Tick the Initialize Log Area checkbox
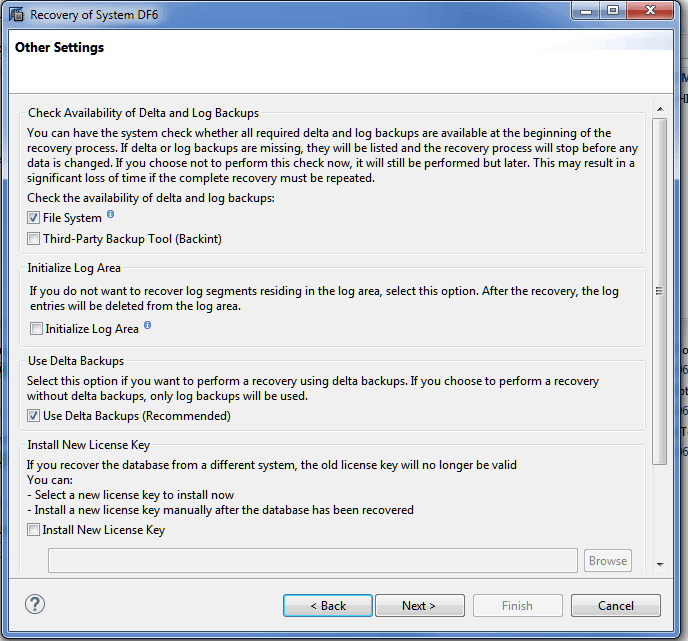688x641 pixels. pos(36,329)
